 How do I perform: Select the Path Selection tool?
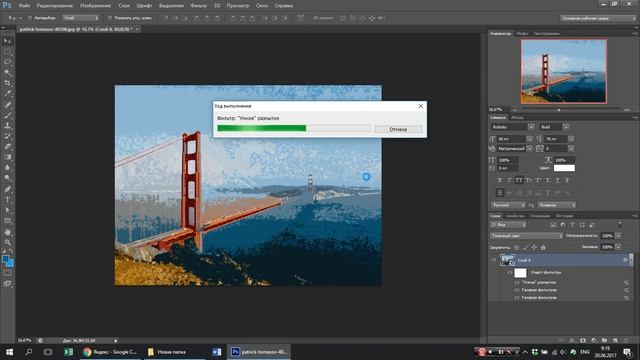[7, 210]
